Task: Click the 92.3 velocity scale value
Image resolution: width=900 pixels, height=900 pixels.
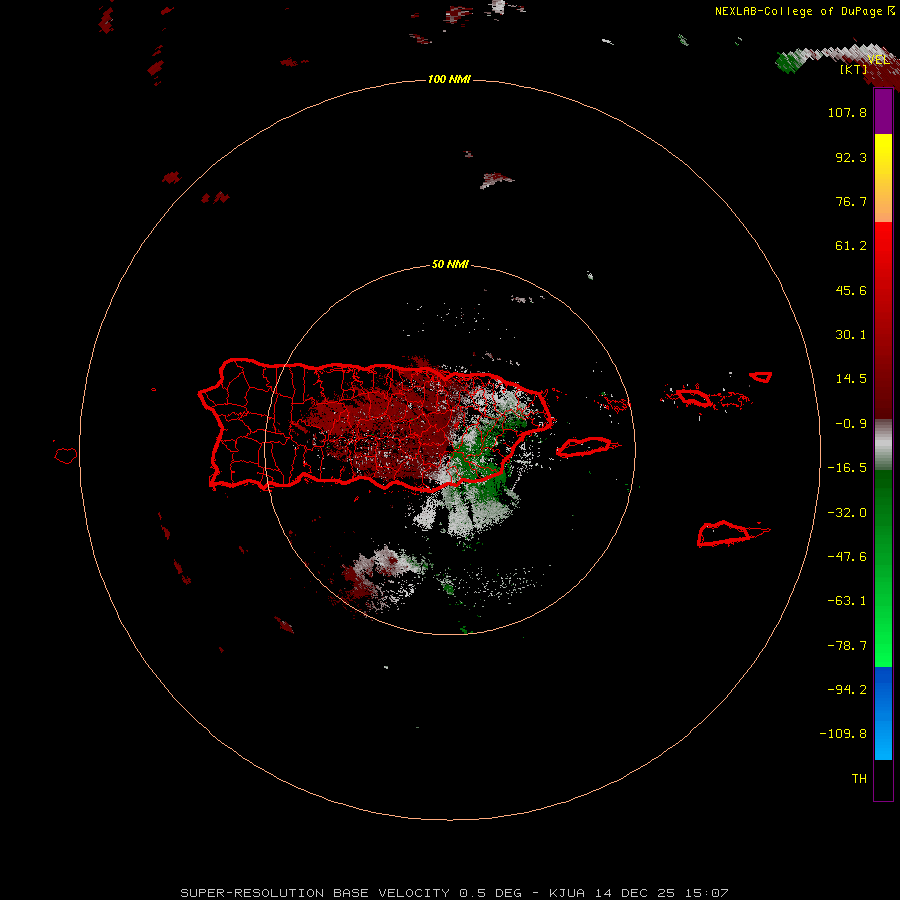Action: [x=851, y=157]
